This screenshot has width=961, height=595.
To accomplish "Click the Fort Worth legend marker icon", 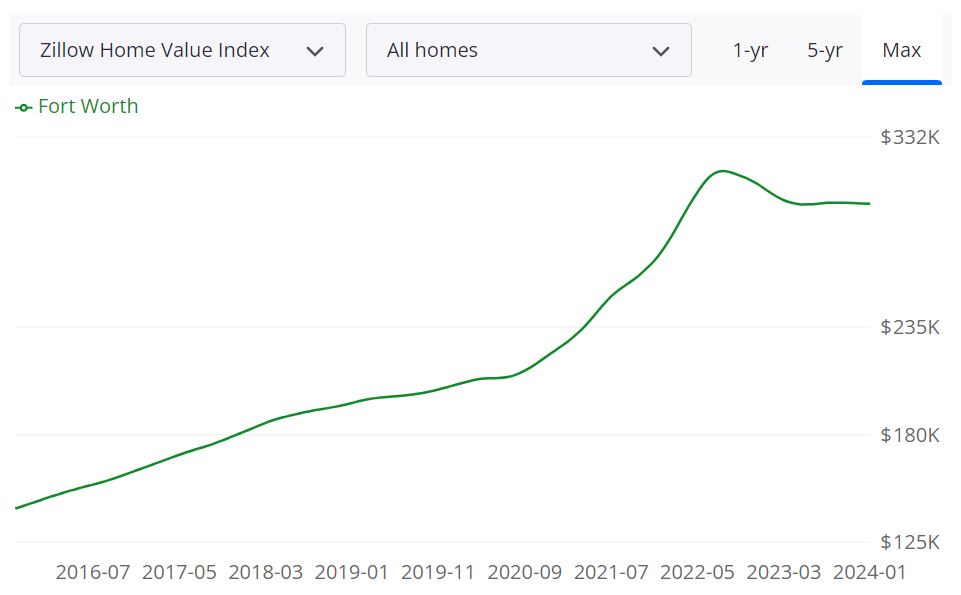I will (23, 108).
